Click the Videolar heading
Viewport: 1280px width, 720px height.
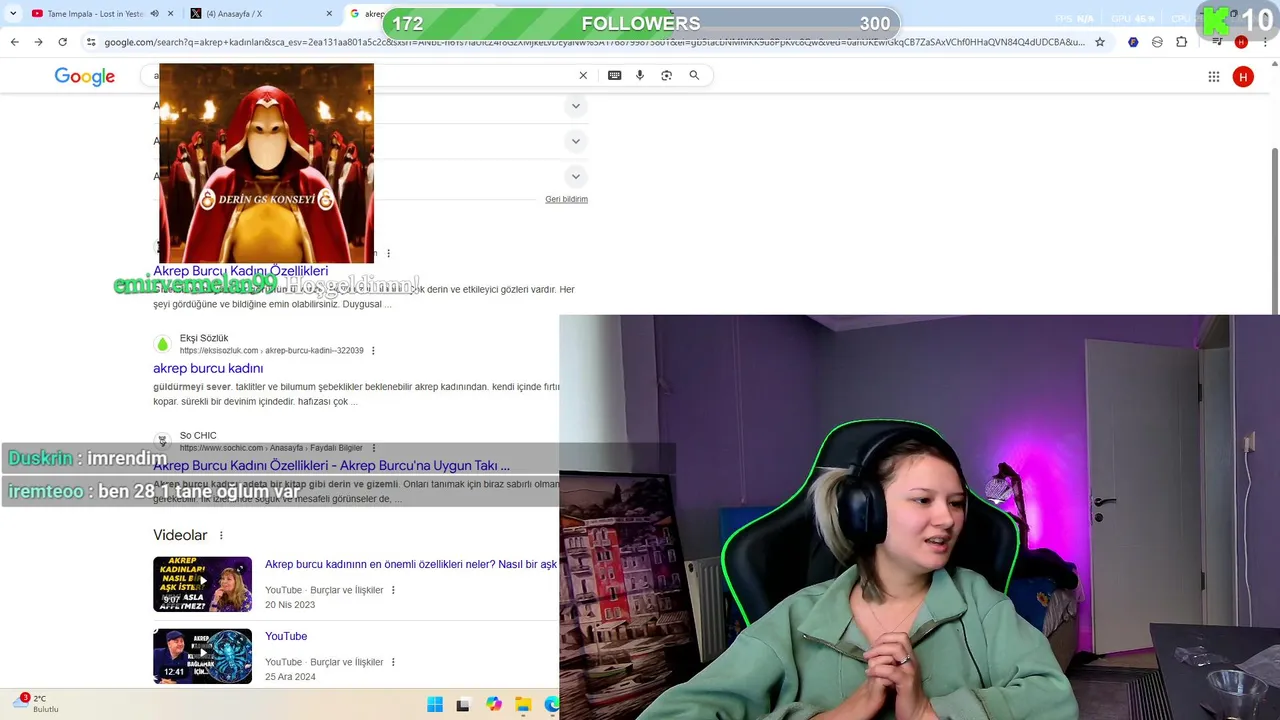click(180, 536)
